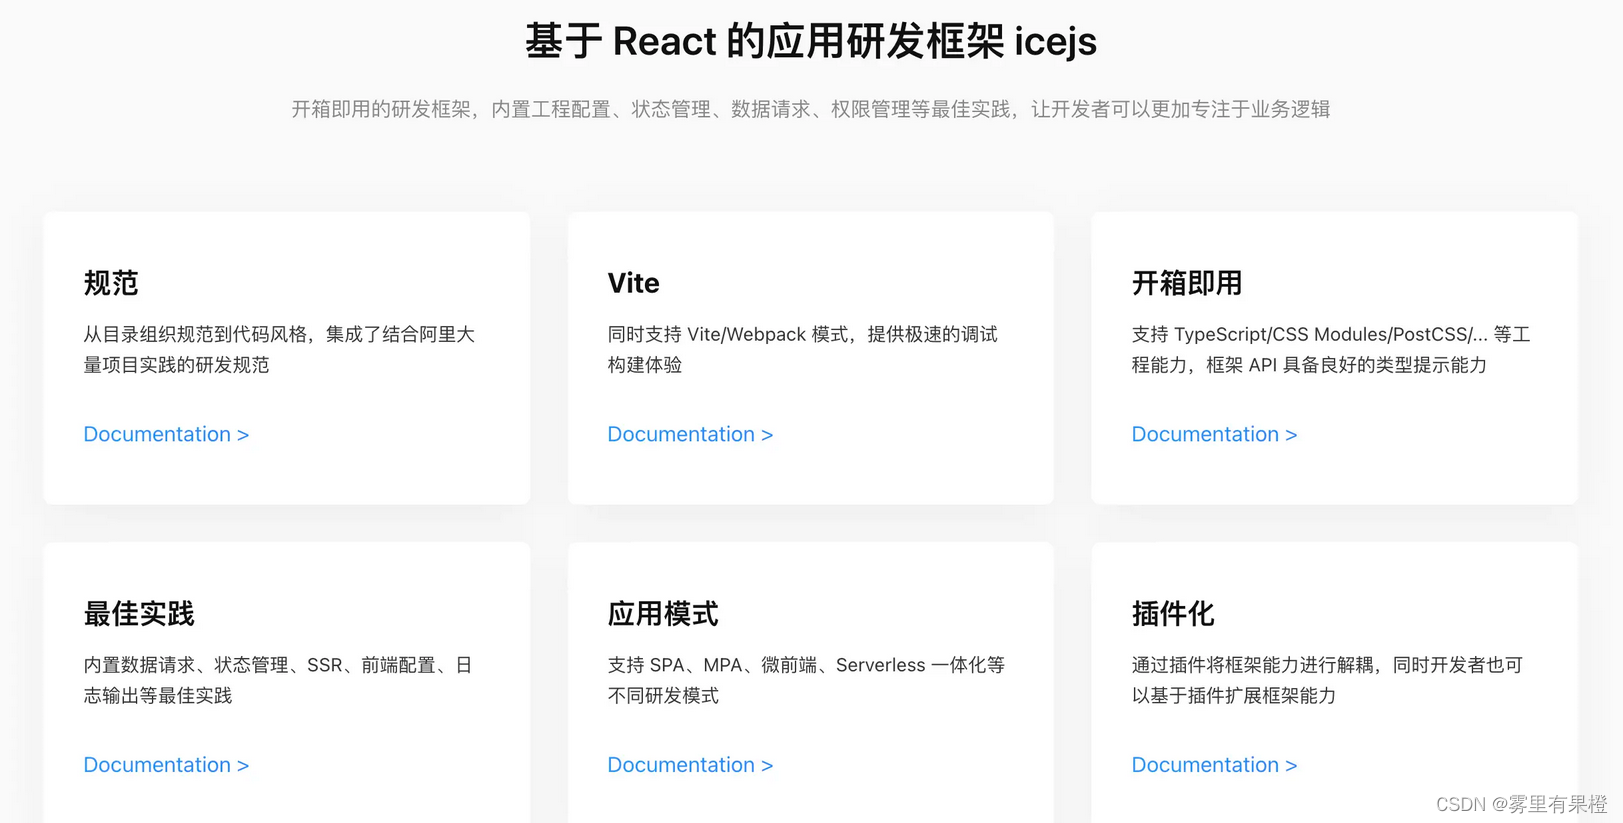The height and width of the screenshot is (823, 1623).
Task: Click description 支持 TypeScript/CSS Modules/PostCSS
Action: 1331,349
